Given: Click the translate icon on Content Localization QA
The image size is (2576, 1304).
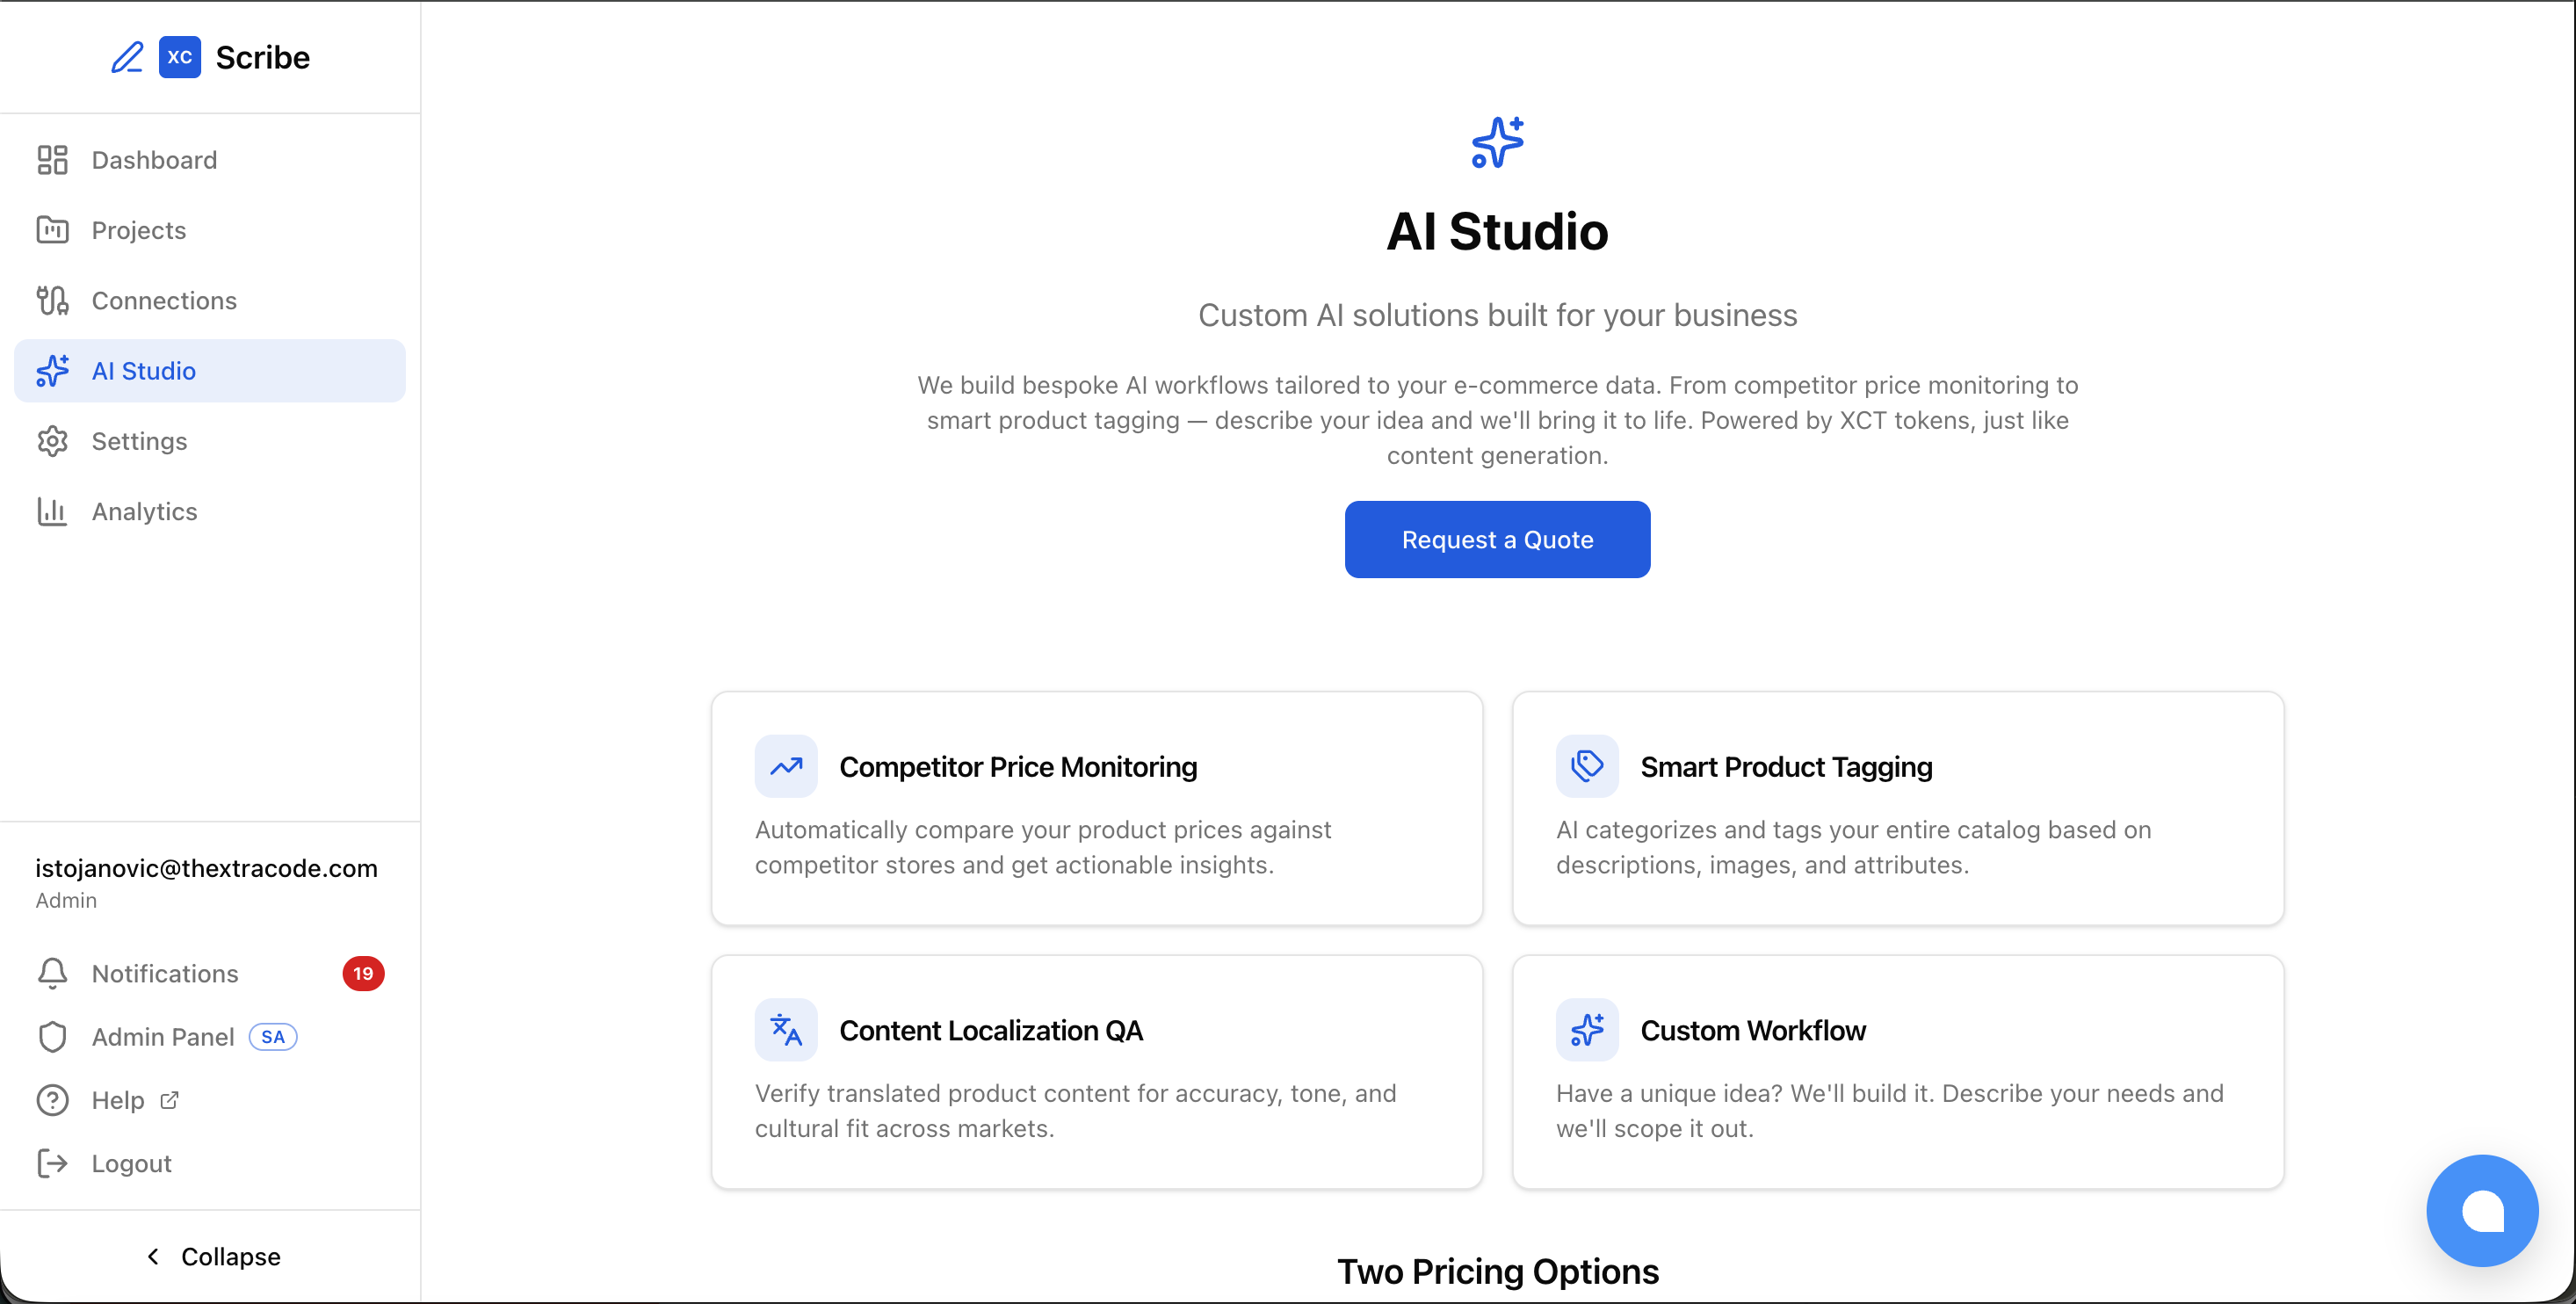Looking at the screenshot, I should [786, 1029].
